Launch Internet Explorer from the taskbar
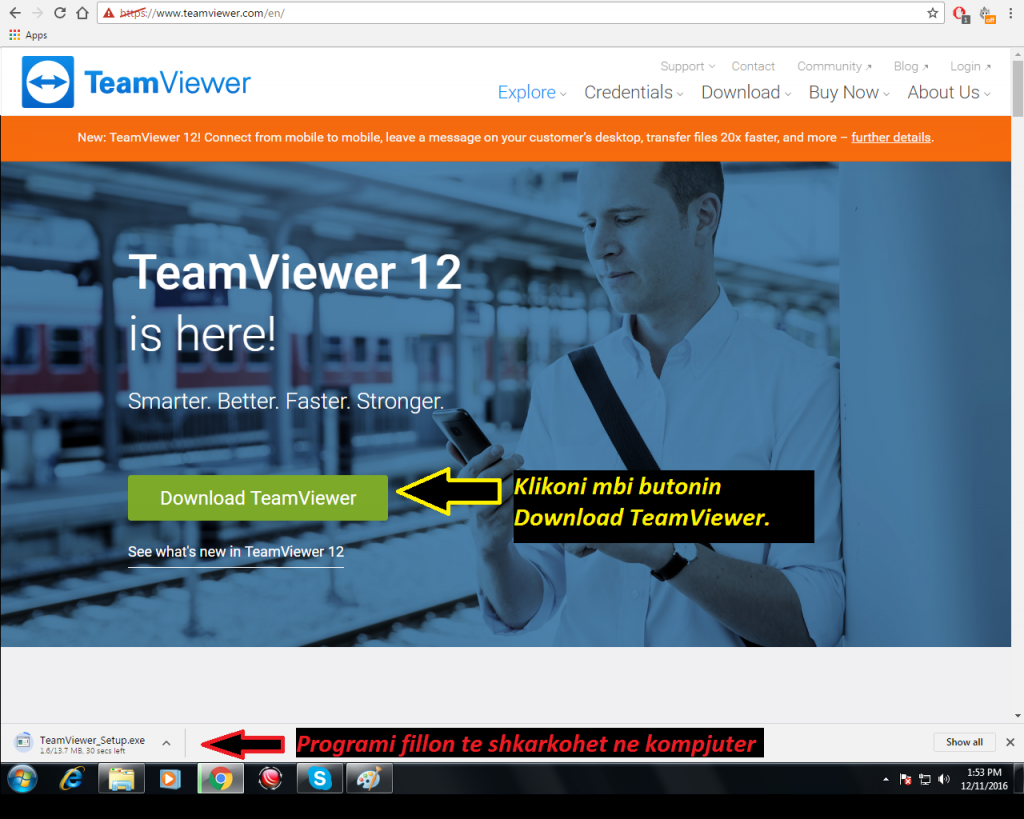The width and height of the screenshot is (1024, 819). (x=71, y=779)
